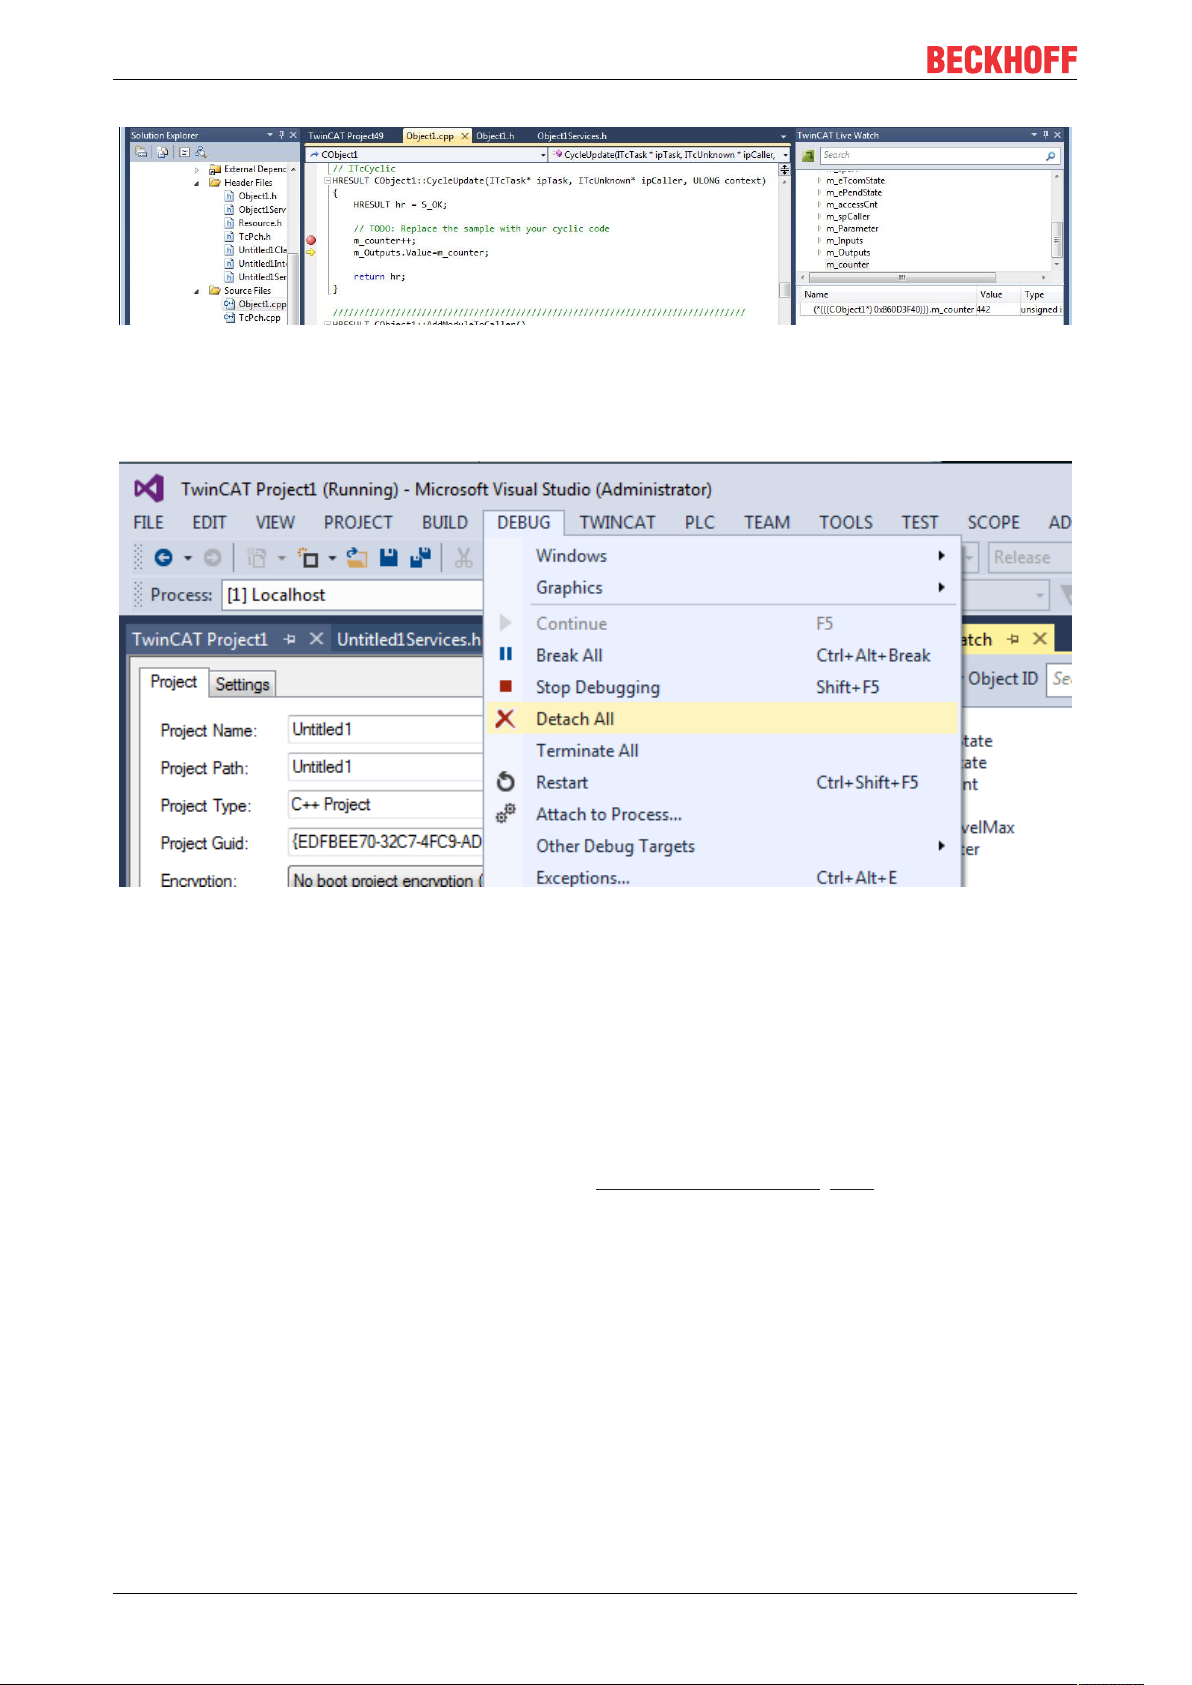Click the navigate backward arrow icon

point(164,558)
